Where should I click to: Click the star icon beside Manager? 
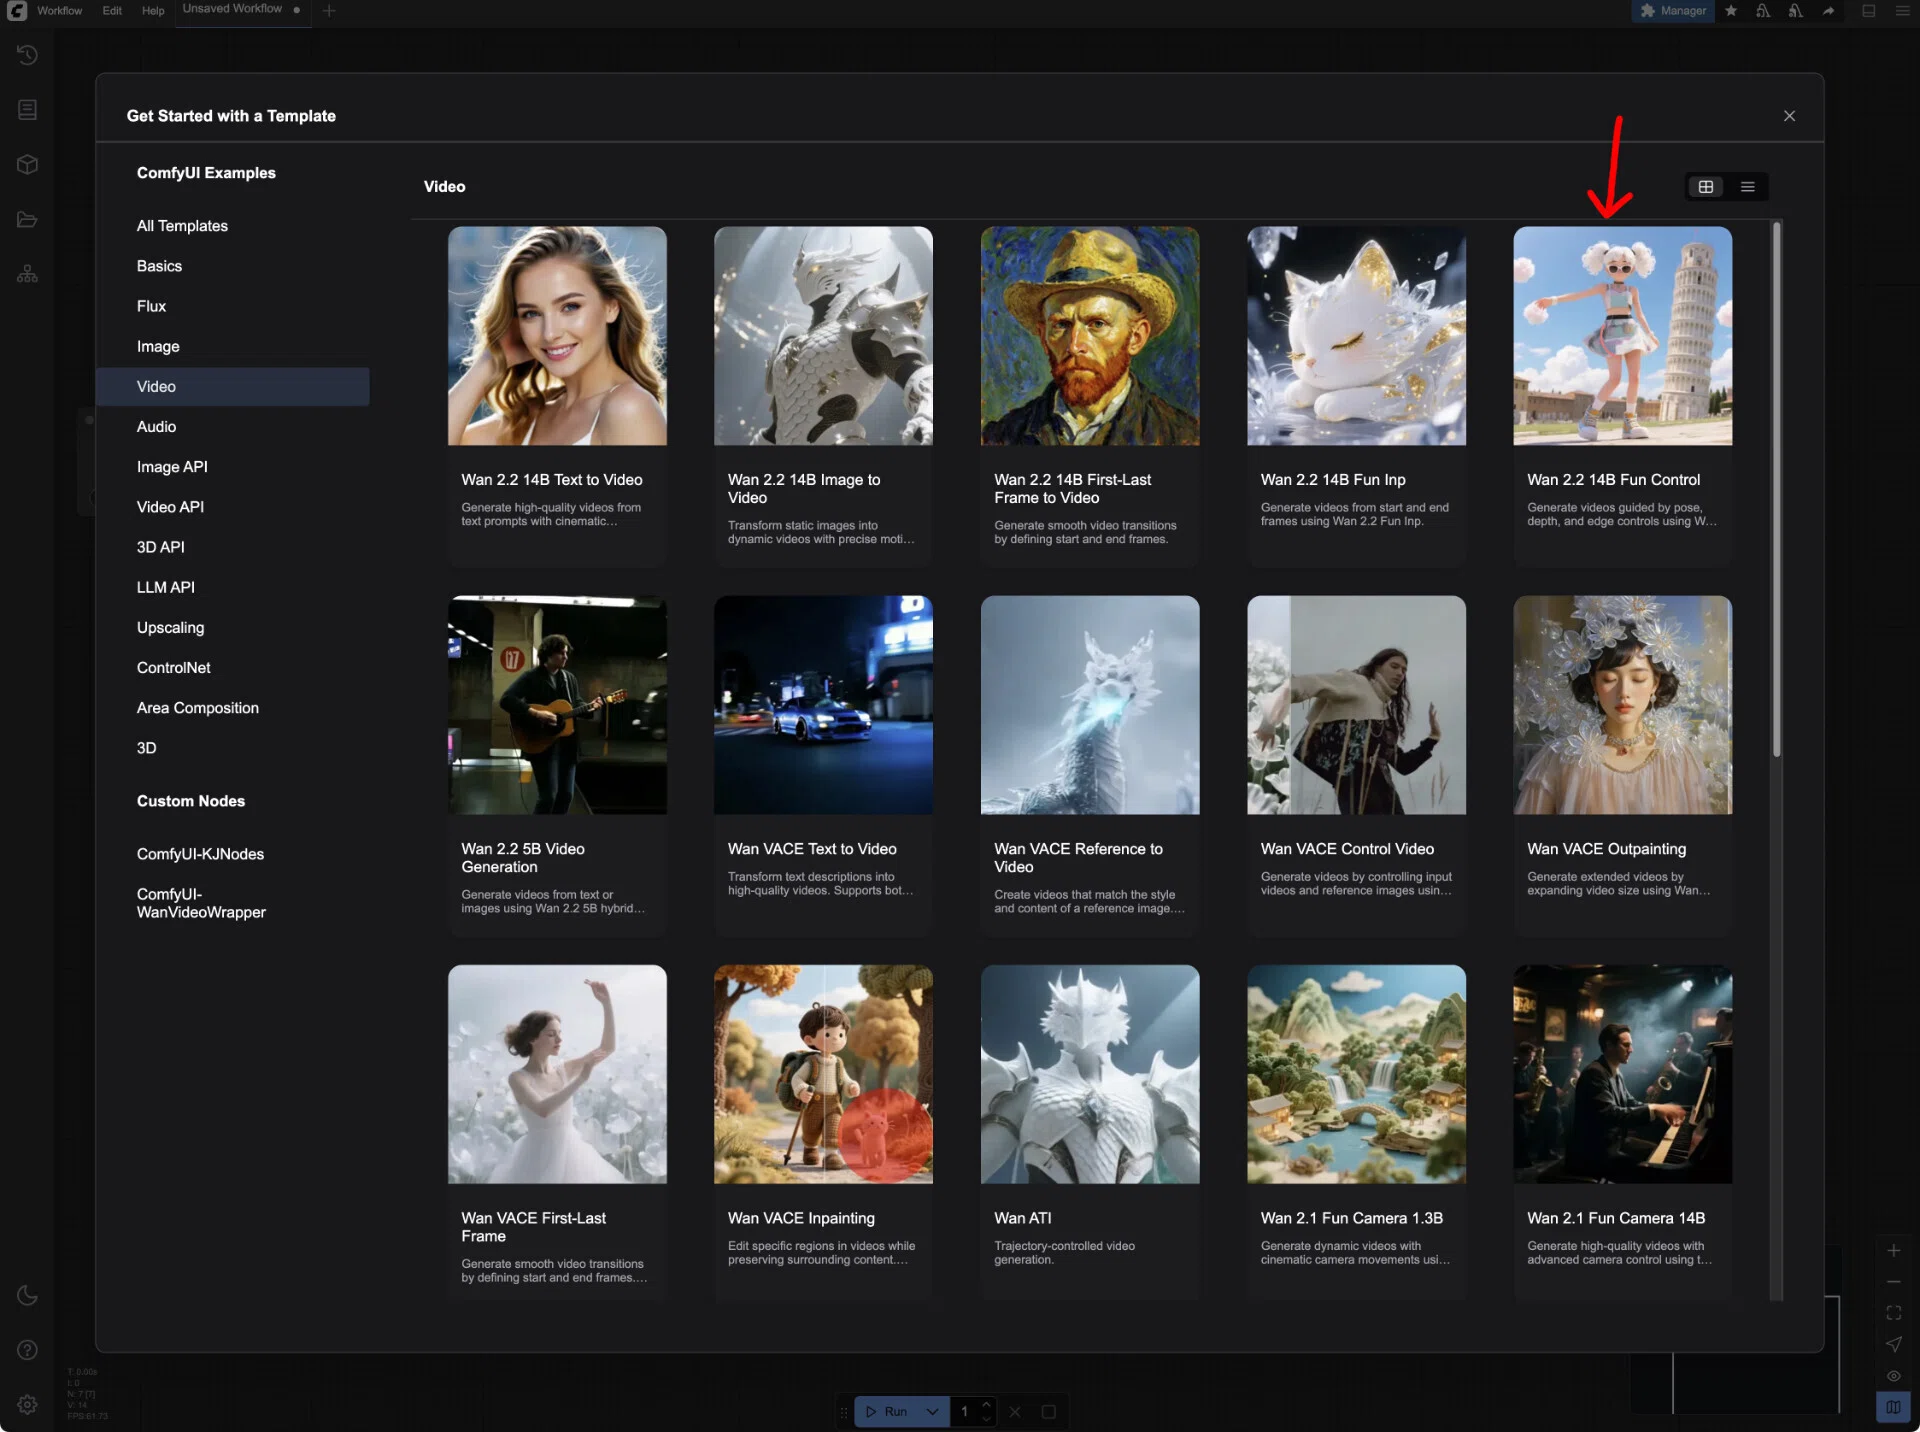pos(1731,11)
